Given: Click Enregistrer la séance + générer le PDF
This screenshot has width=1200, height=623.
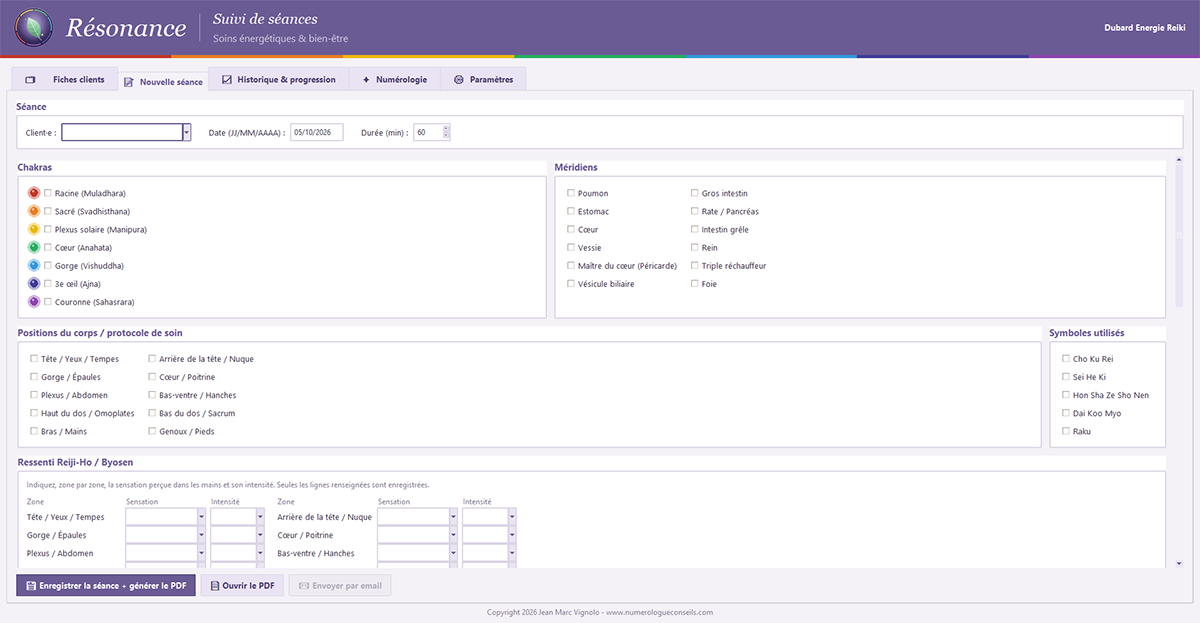Looking at the screenshot, I should pos(106,586).
